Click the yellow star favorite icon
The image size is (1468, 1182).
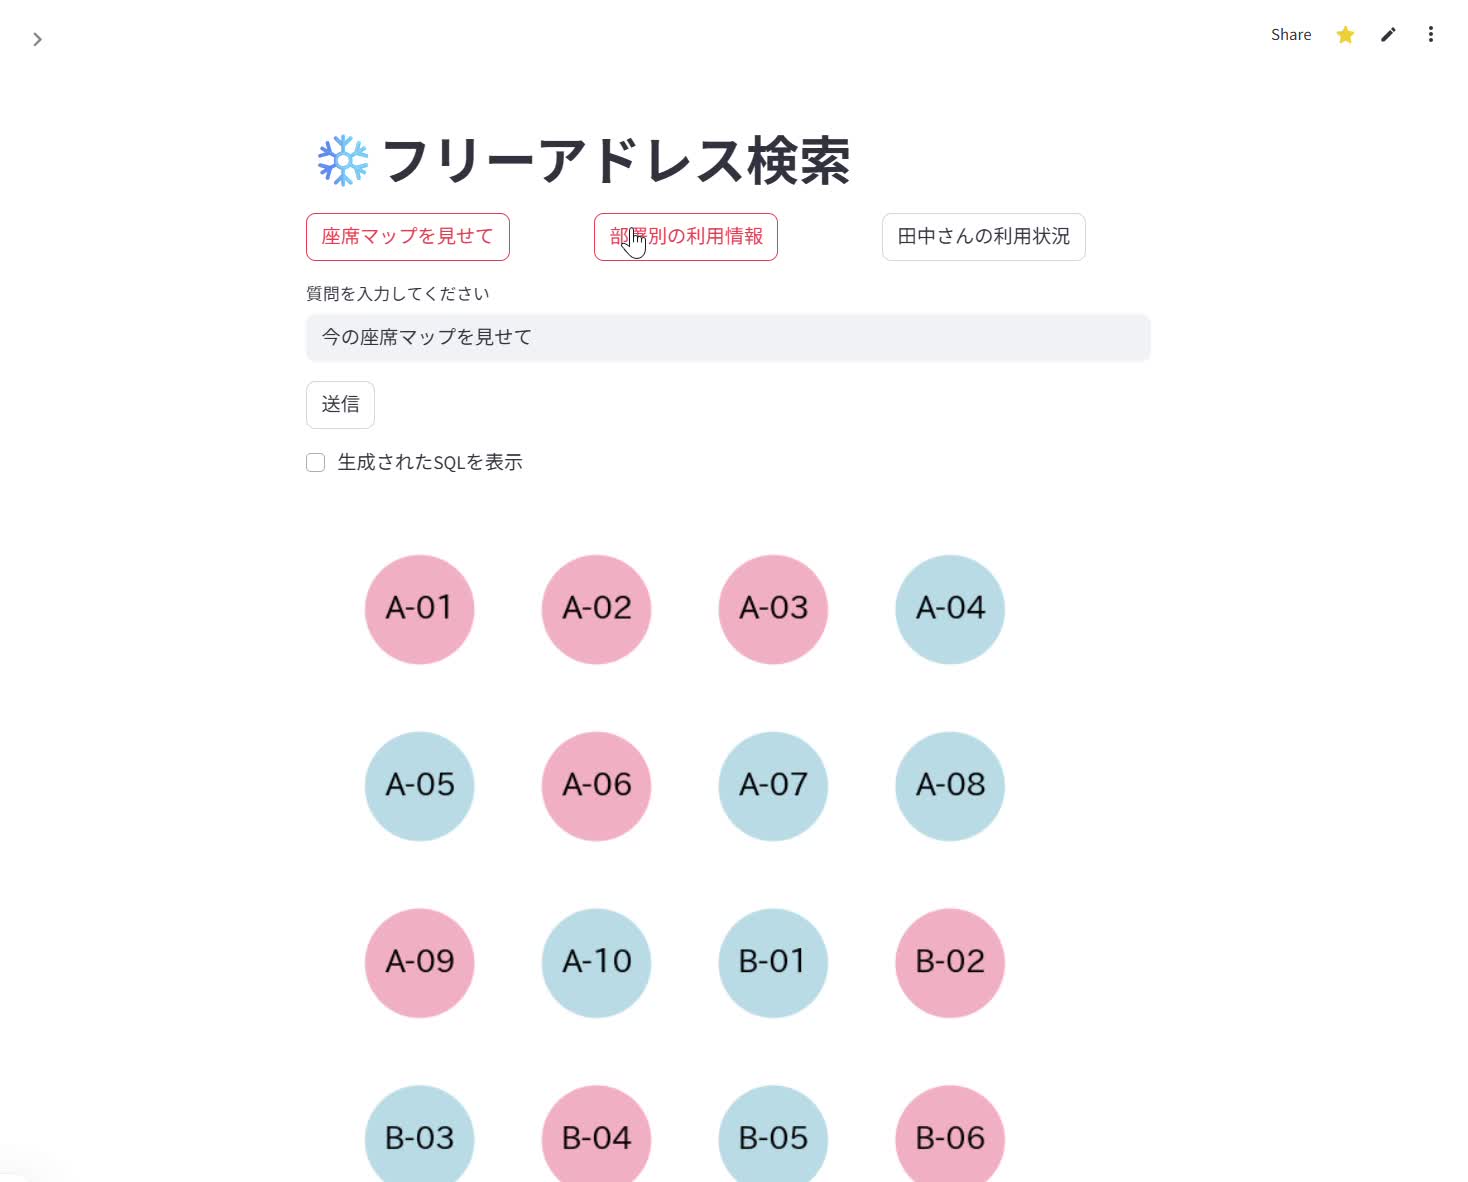(x=1345, y=35)
